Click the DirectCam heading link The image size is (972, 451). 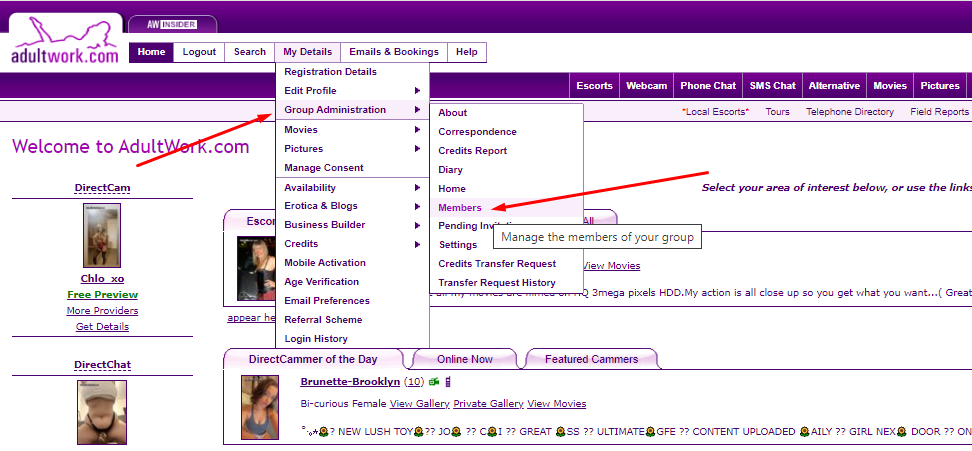click(103, 188)
